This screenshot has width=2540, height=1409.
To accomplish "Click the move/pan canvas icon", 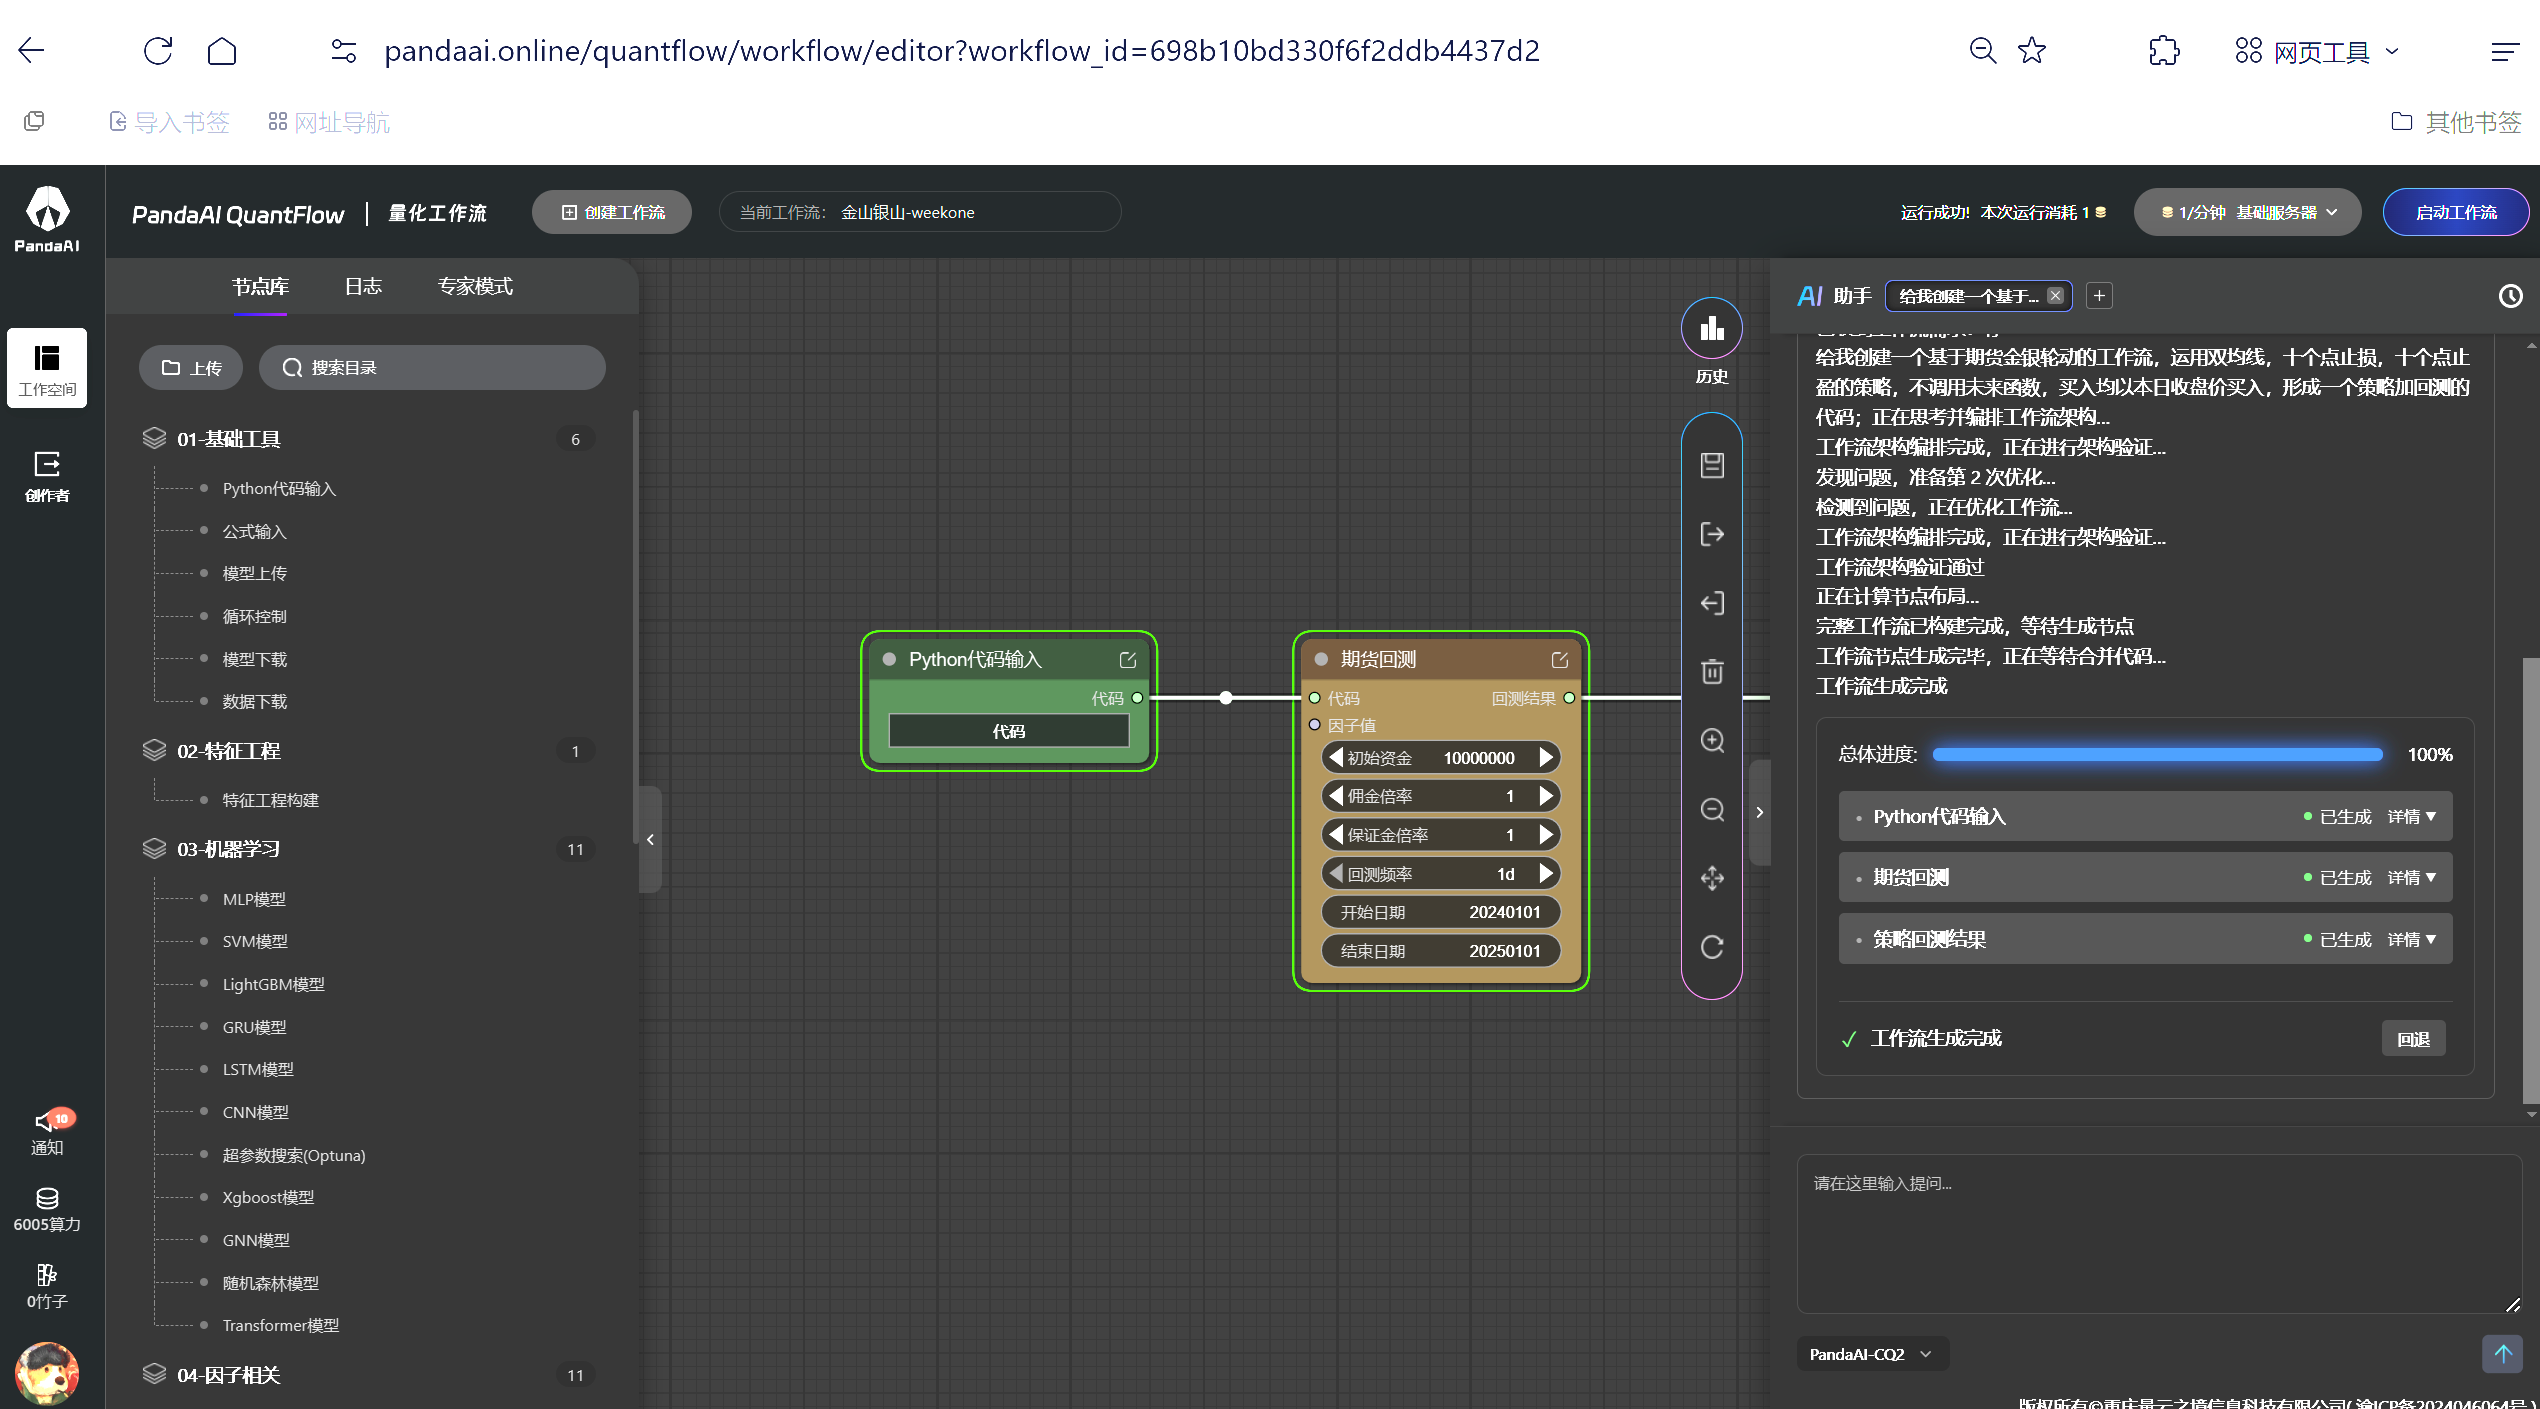I will click(1712, 878).
